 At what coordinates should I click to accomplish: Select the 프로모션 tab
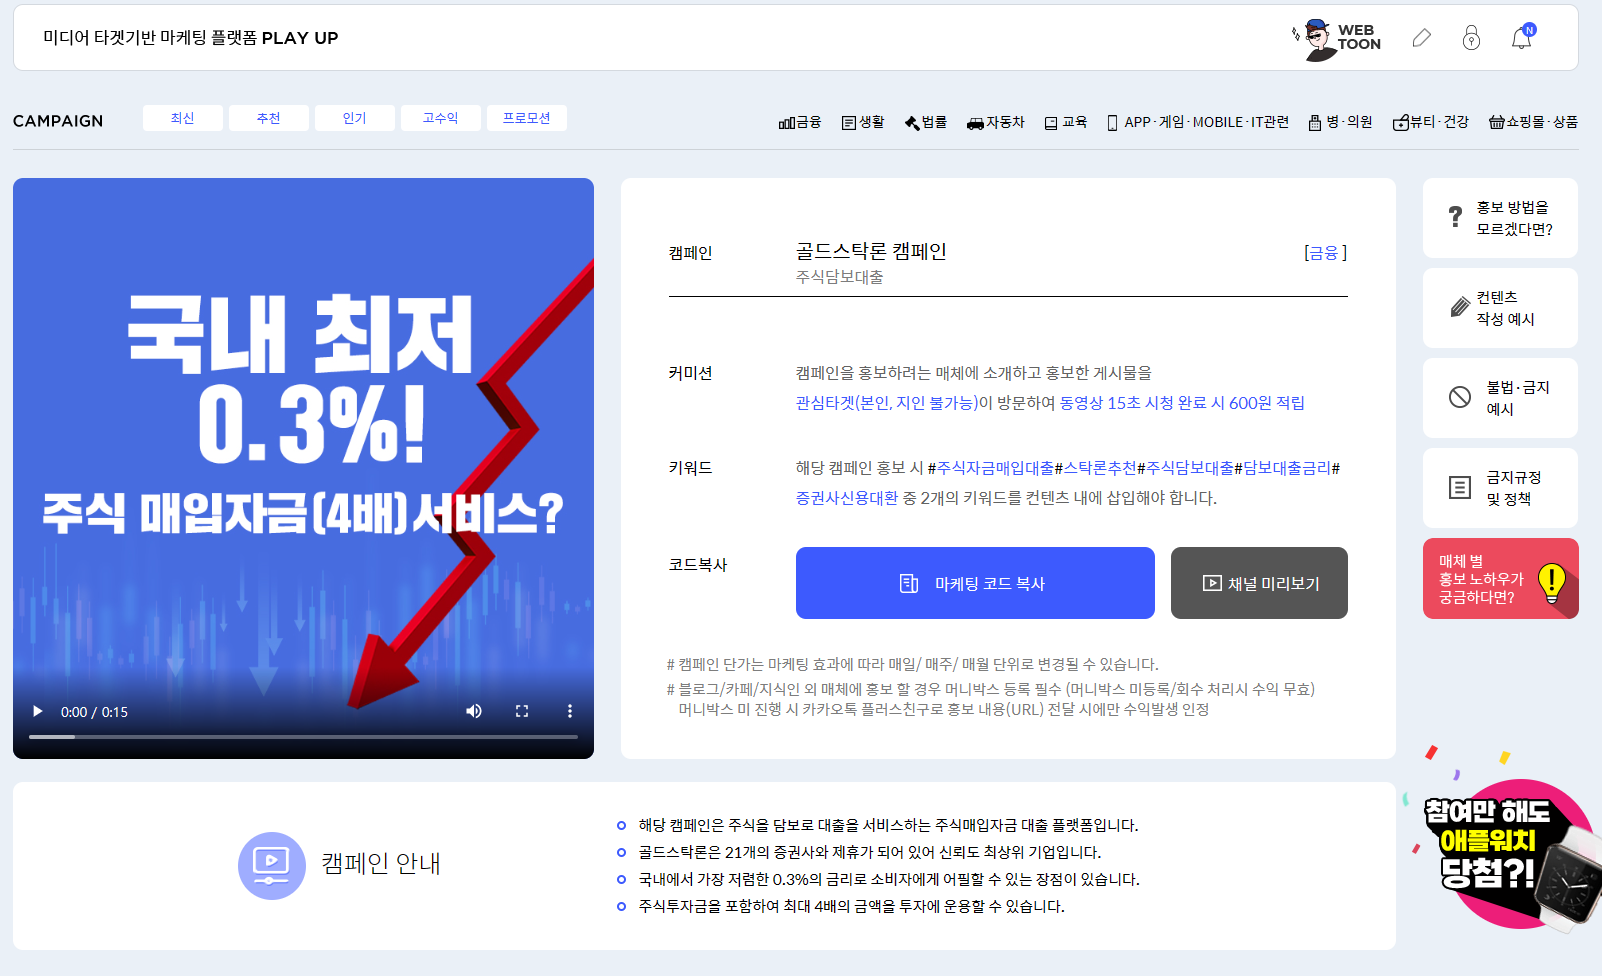pos(527,118)
